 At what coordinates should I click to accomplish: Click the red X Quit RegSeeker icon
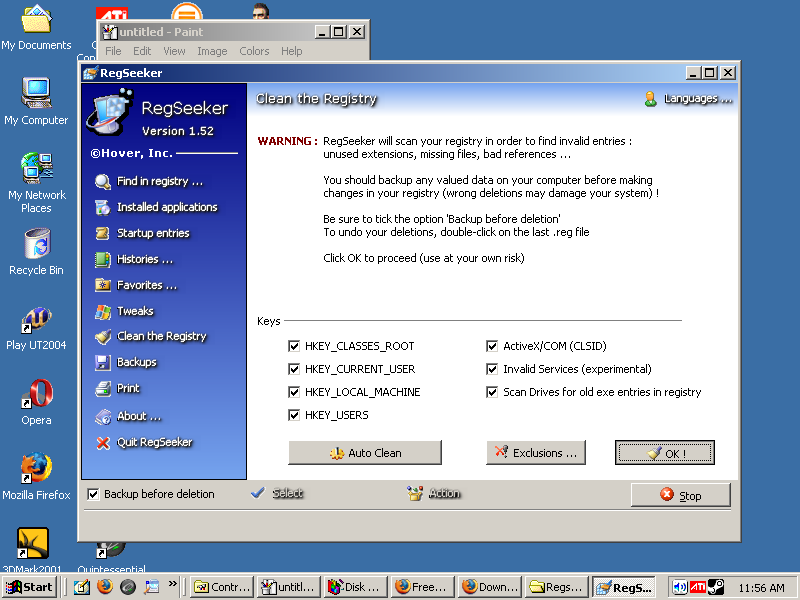point(102,442)
